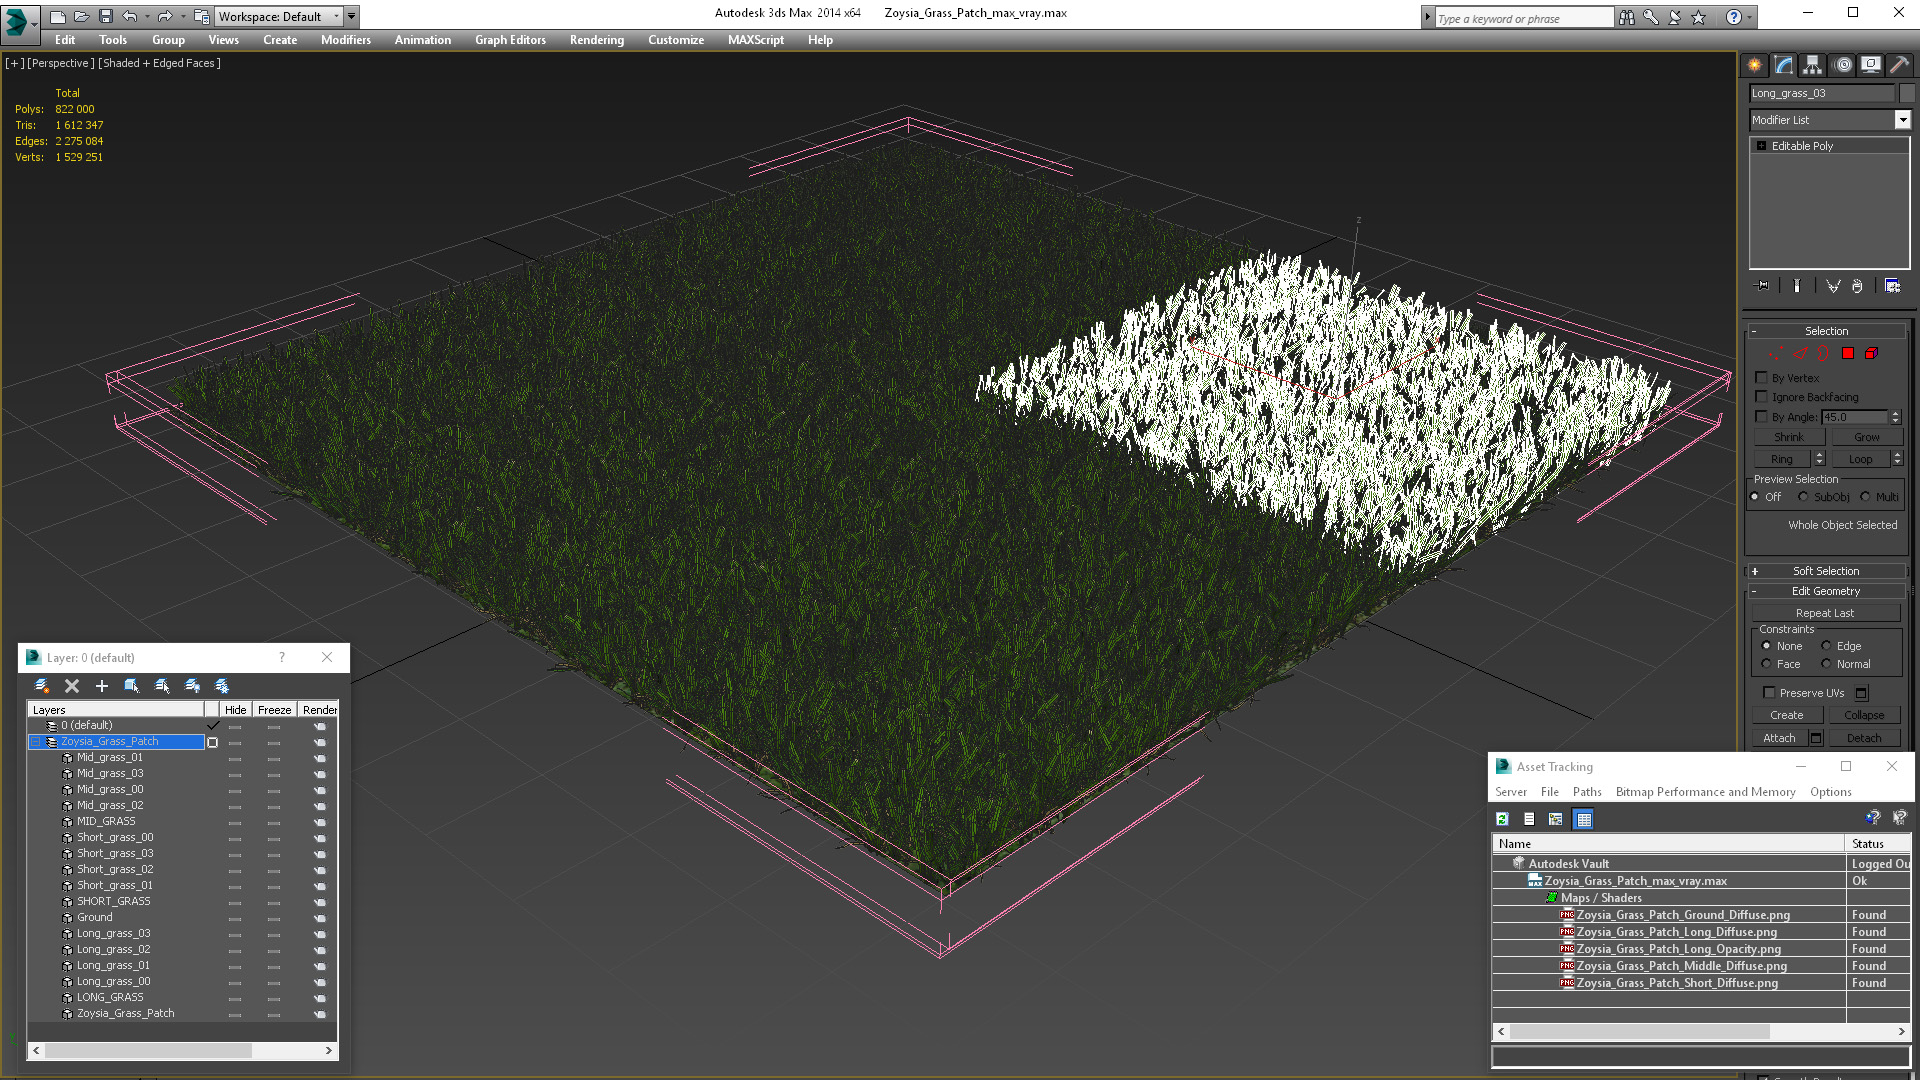Viewport: 1920px width, 1080px height.
Task: Select Edge sub-object level
Action: coord(1800,354)
